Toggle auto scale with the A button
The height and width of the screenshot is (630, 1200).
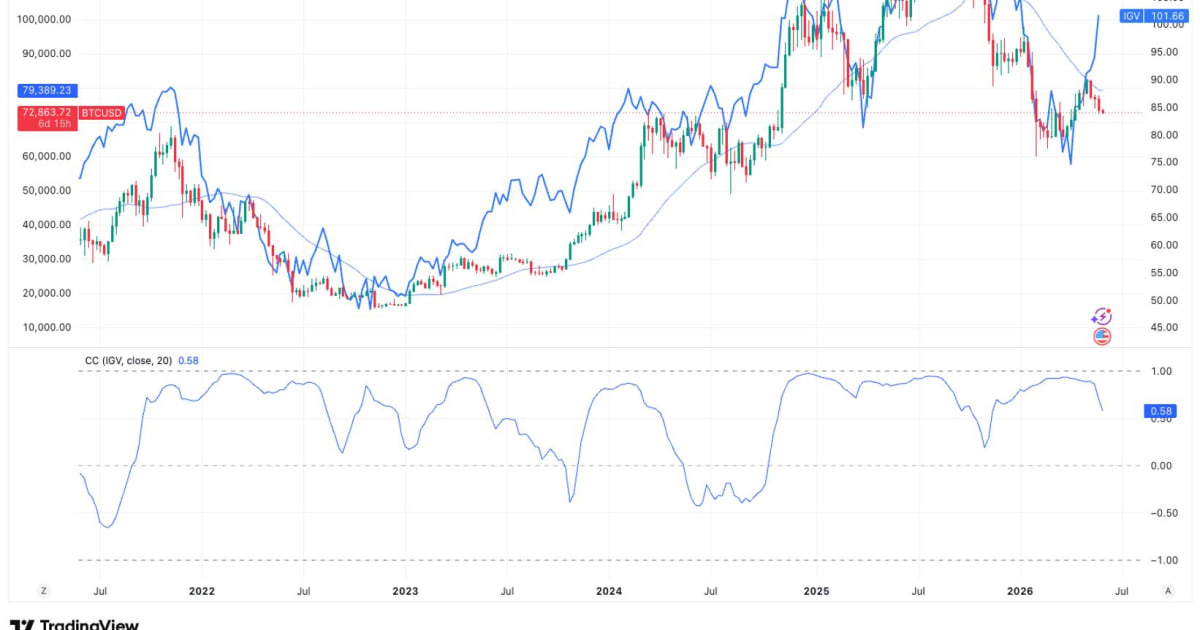[x=1168, y=591]
